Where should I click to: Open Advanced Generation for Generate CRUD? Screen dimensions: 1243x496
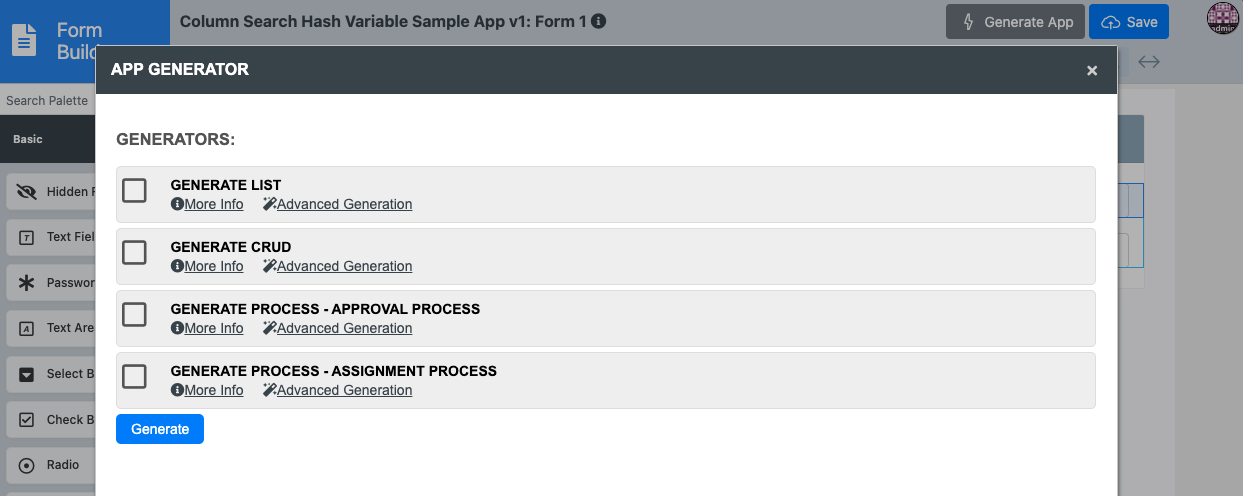(x=344, y=266)
